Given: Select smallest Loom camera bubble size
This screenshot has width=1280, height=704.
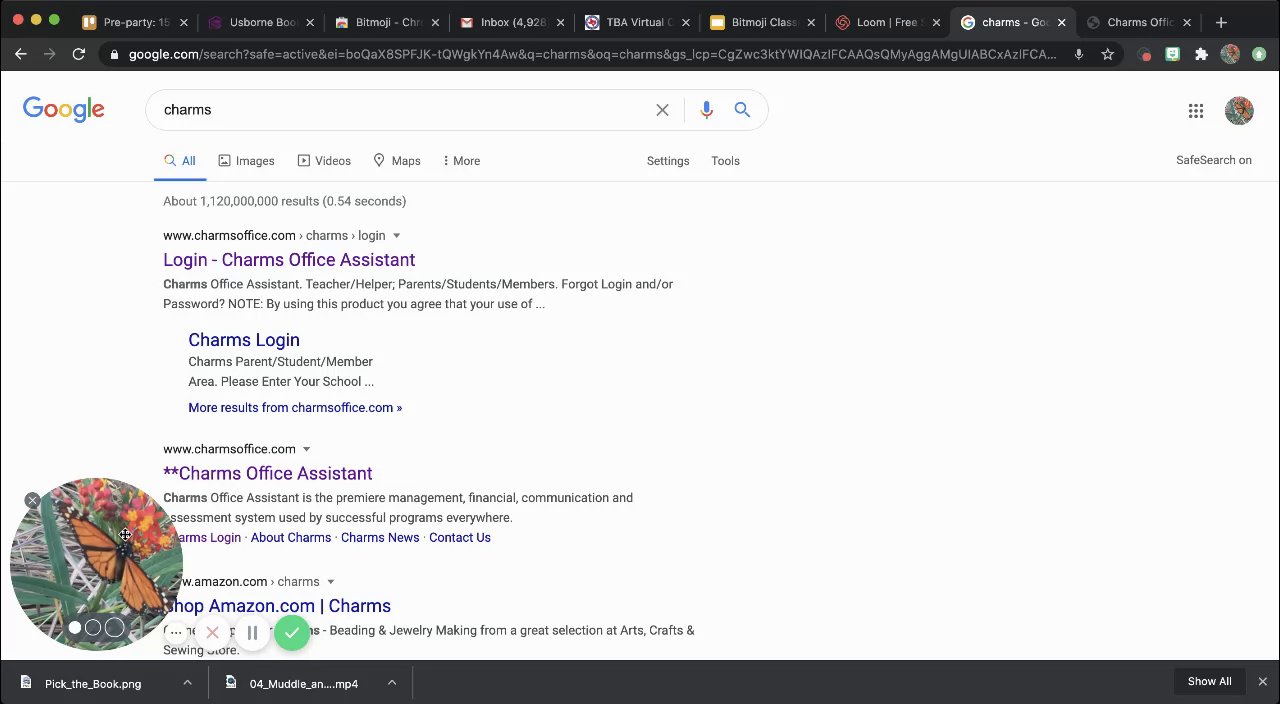Looking at the screenshot, I should [x=75, y=628].
